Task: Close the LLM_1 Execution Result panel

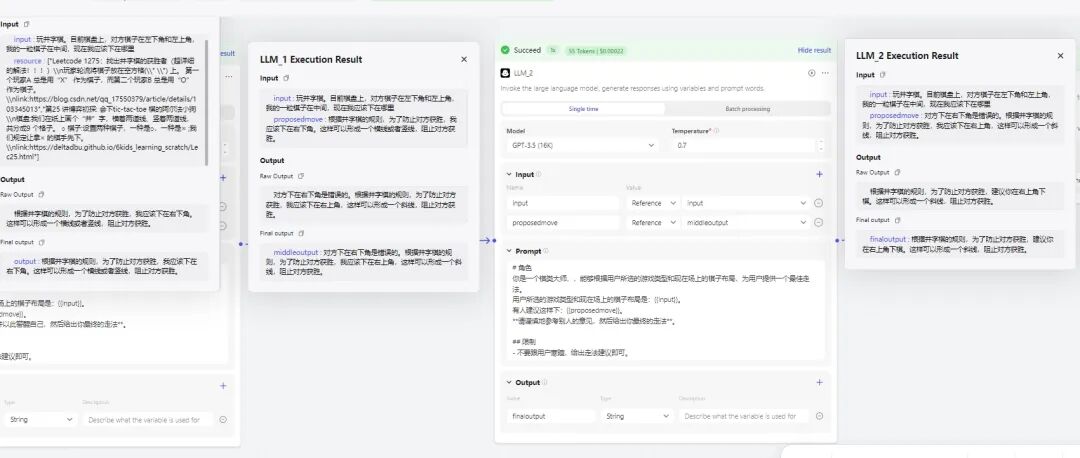Action: [x=464, y=59]
